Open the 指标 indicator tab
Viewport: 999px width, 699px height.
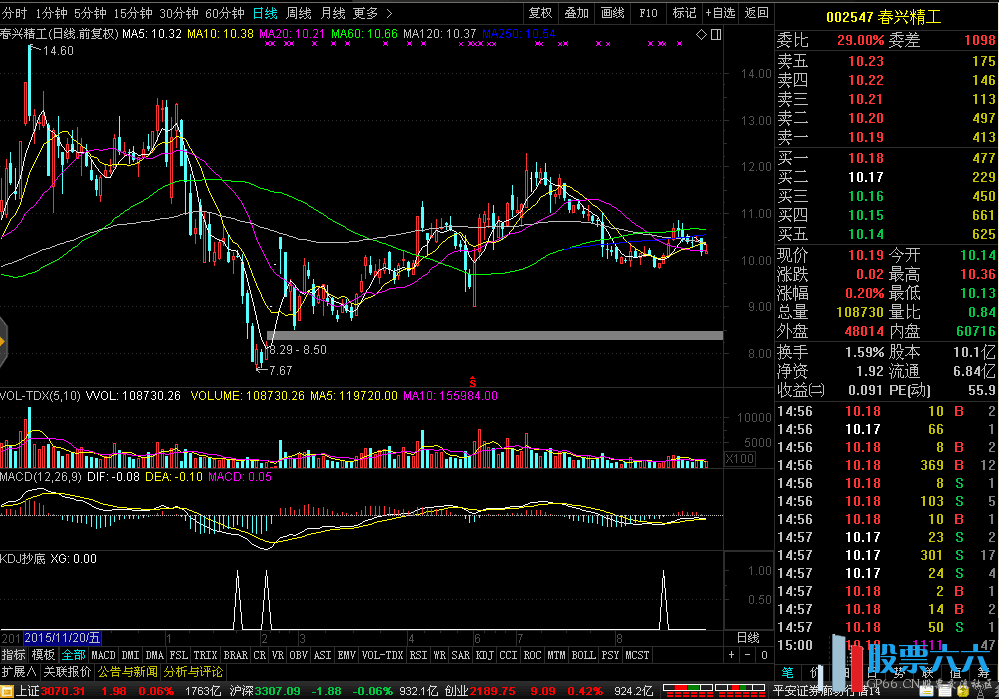(x=13, y=655)
